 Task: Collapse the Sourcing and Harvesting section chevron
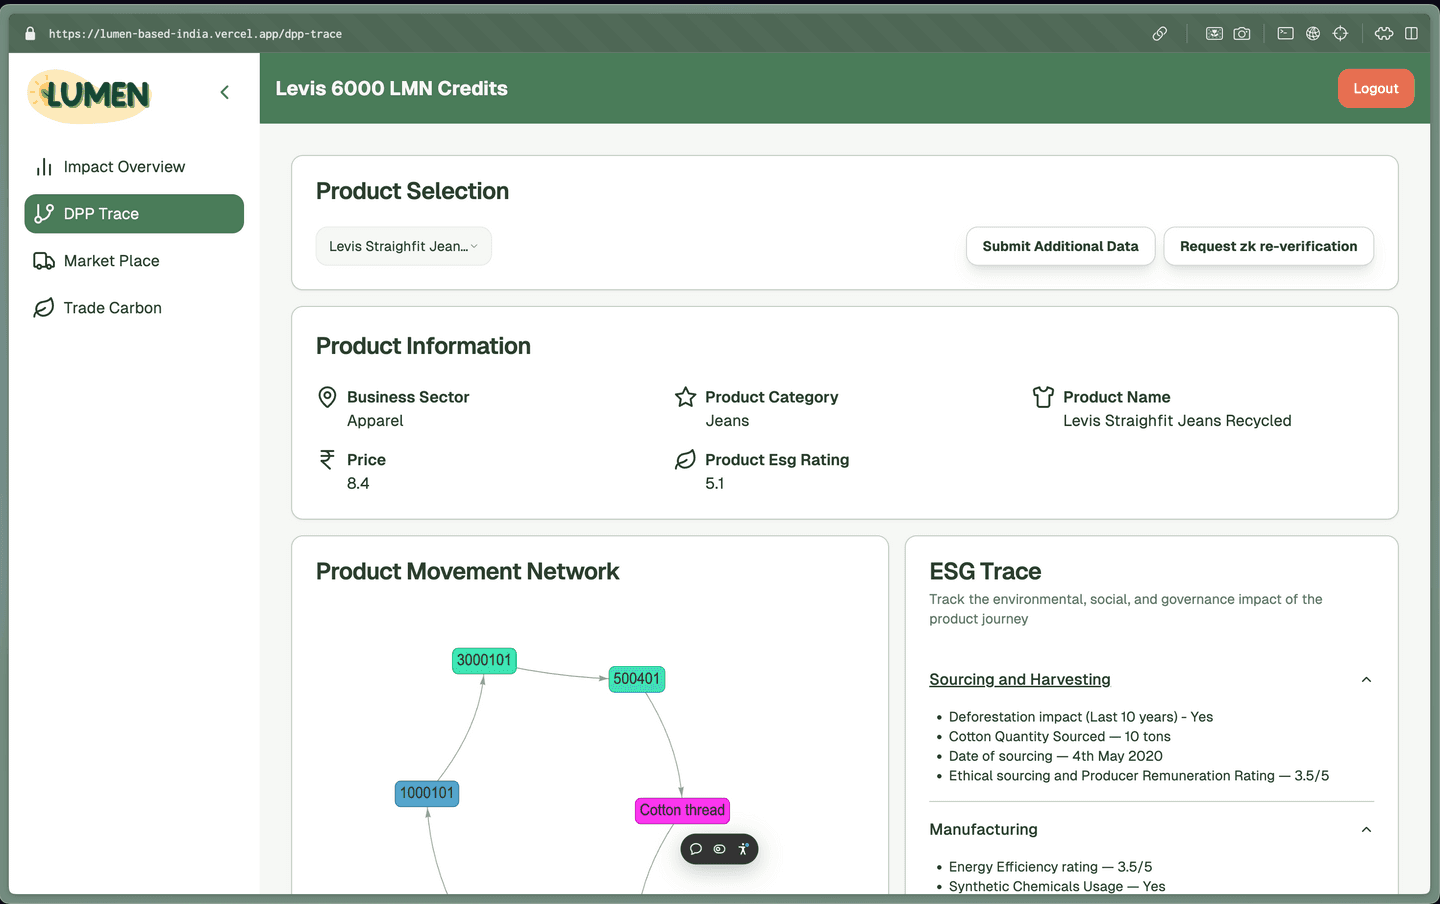tap(1366, 680)
